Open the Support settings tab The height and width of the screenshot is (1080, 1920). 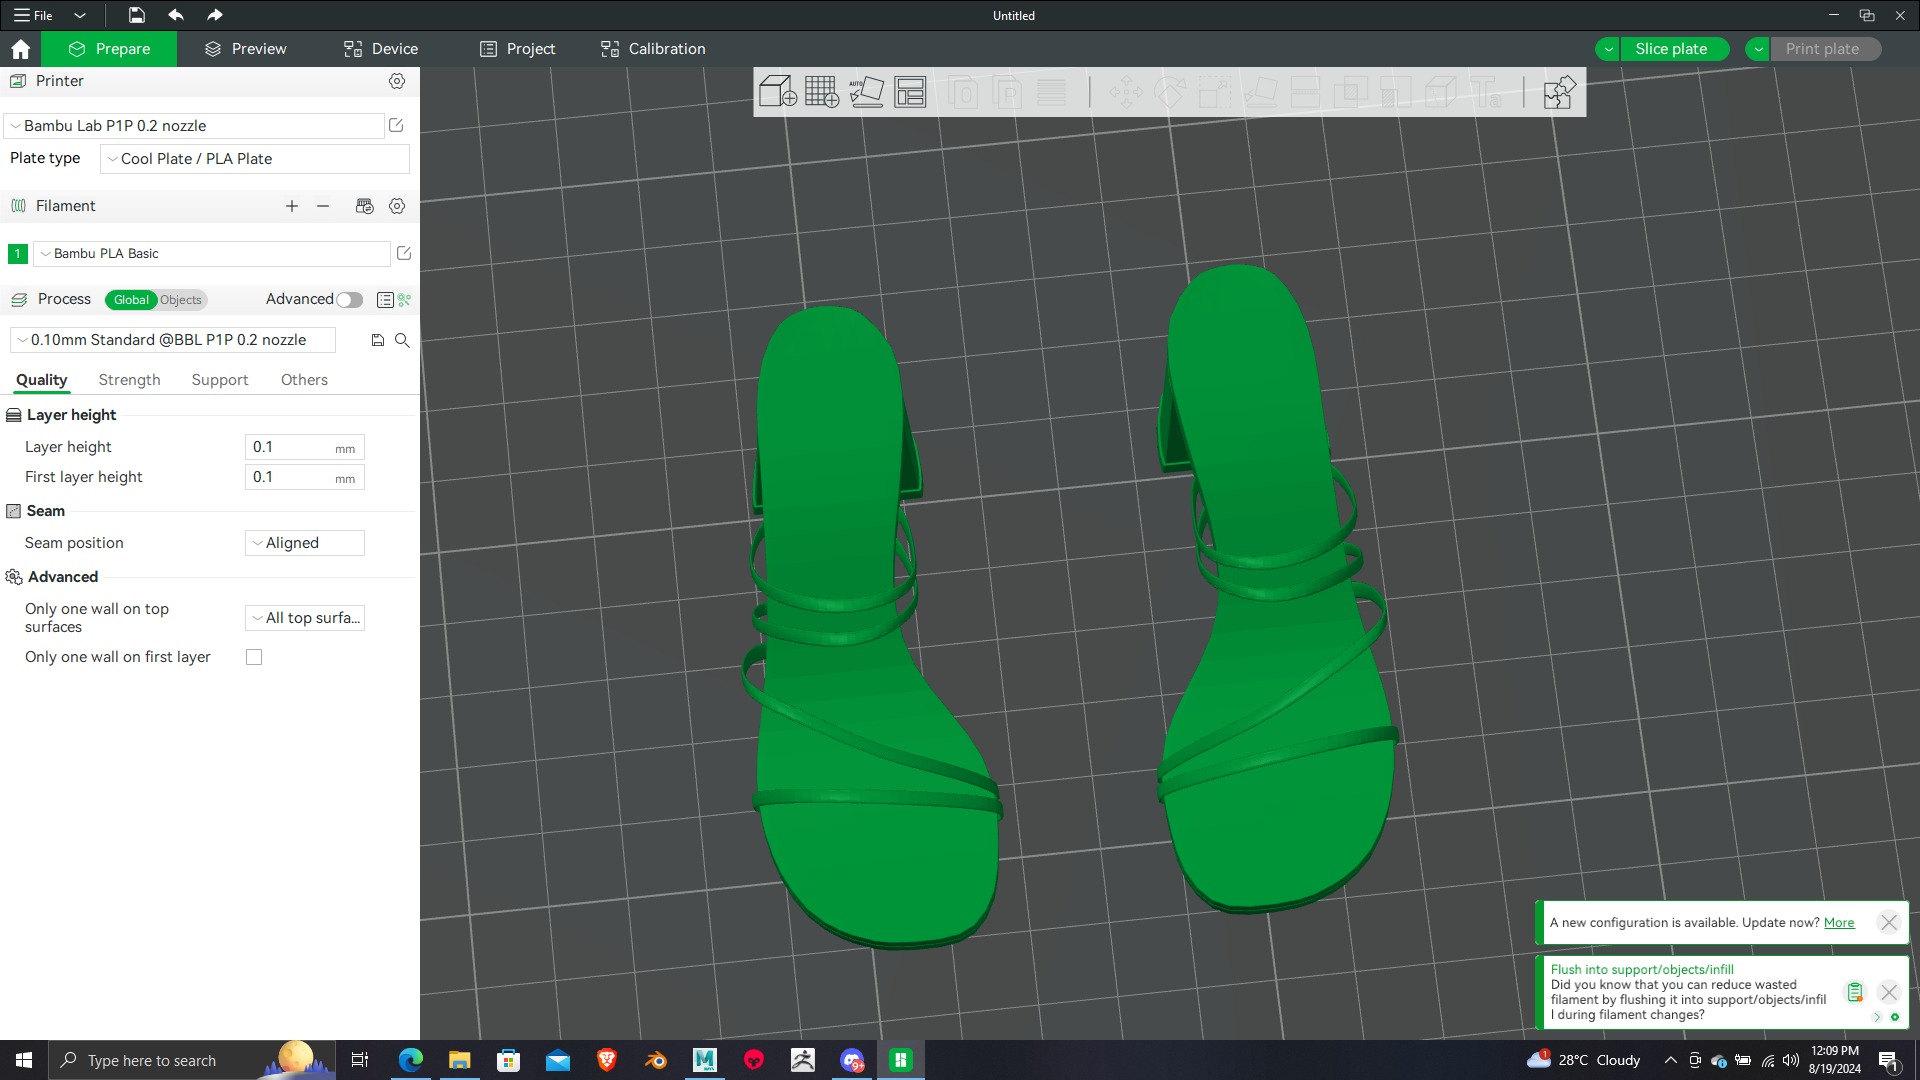click(x=220, y=380)
